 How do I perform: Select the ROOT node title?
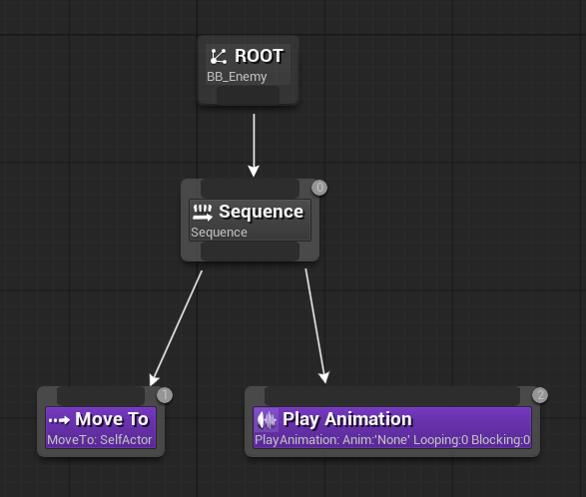[259, 56]
